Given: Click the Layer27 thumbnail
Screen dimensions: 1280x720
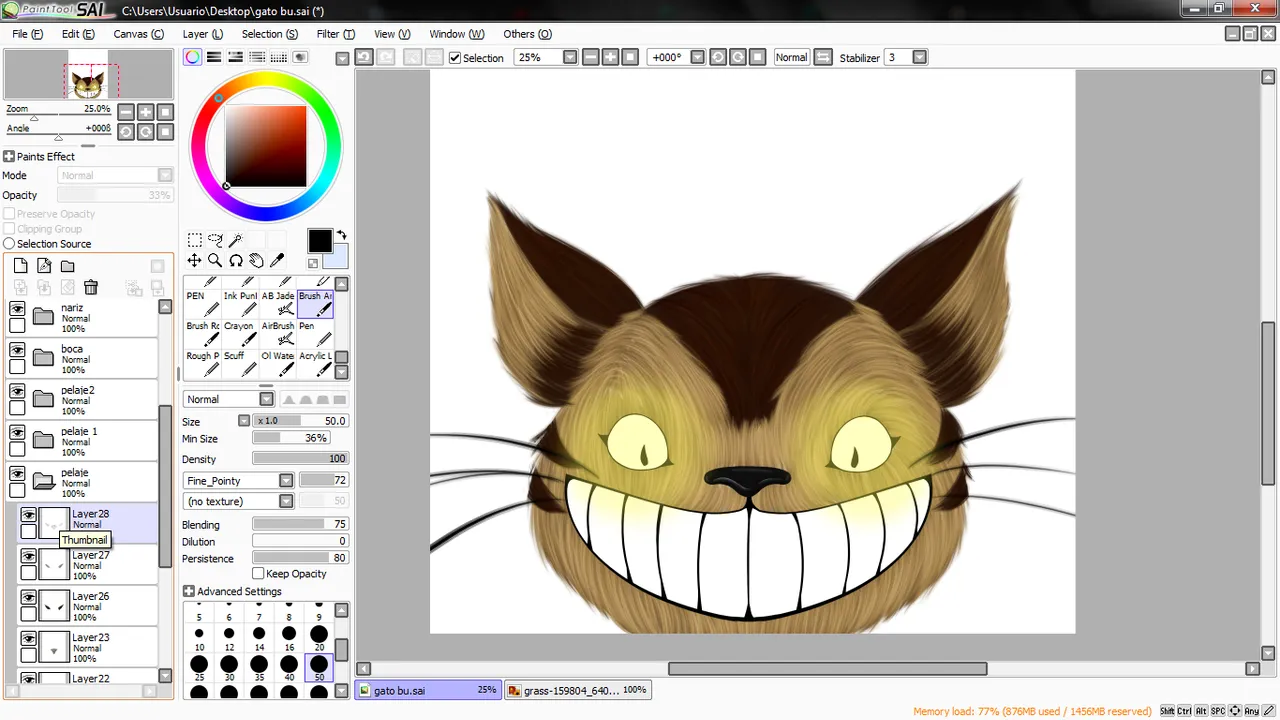Looking at the screenshot, I should (x=54, y=565).
